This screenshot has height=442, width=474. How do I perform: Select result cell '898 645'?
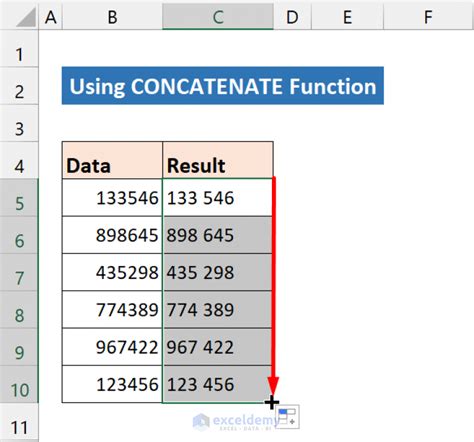(x=218, y=235)
